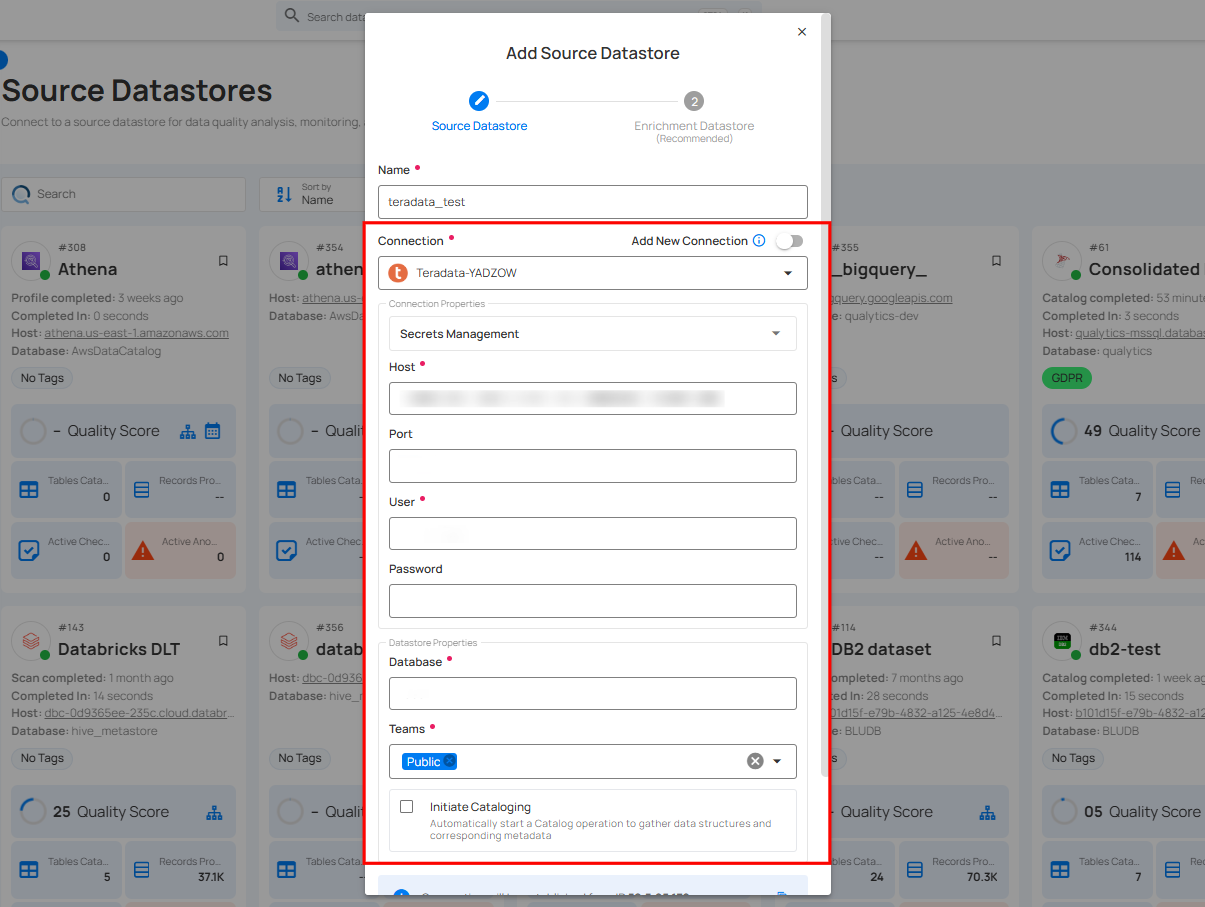Clear all selected teams with X icon
Image resolution: width=1205 pixels, height=907 pixels.
coord(755,761)
